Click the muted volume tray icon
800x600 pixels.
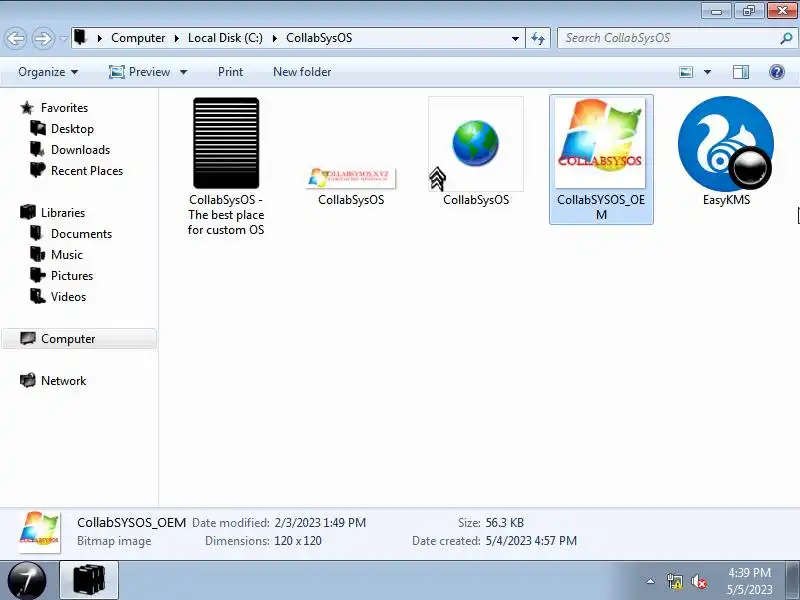pyautogui.click(x=698, y=581)
